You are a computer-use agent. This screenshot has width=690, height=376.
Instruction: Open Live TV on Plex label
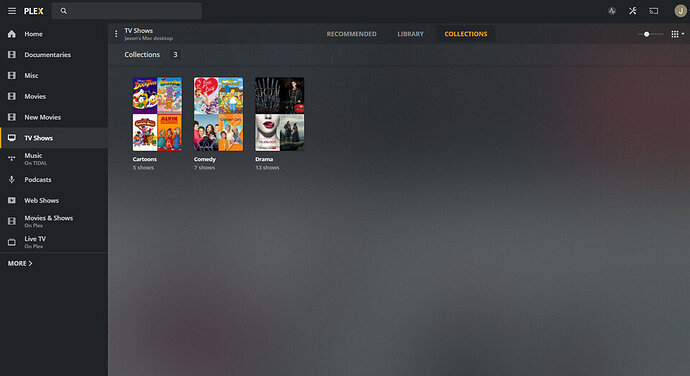(35, 242)
